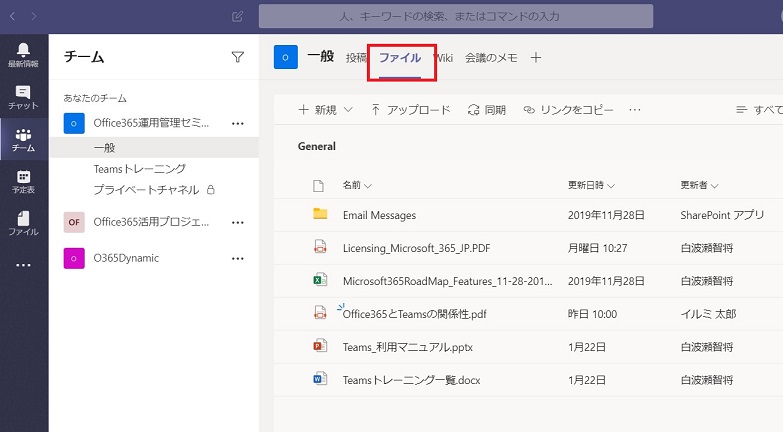Click the 同期 sync button
Image resolution: width=783 pixels, height=432 pixels.
(487, 110)
